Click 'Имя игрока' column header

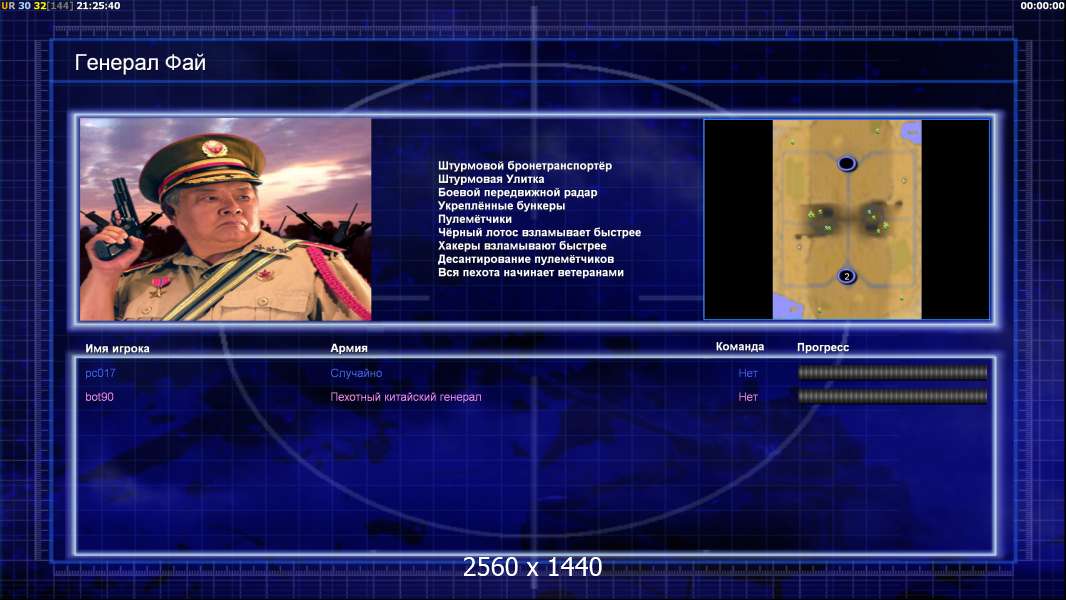pos(117,349)
